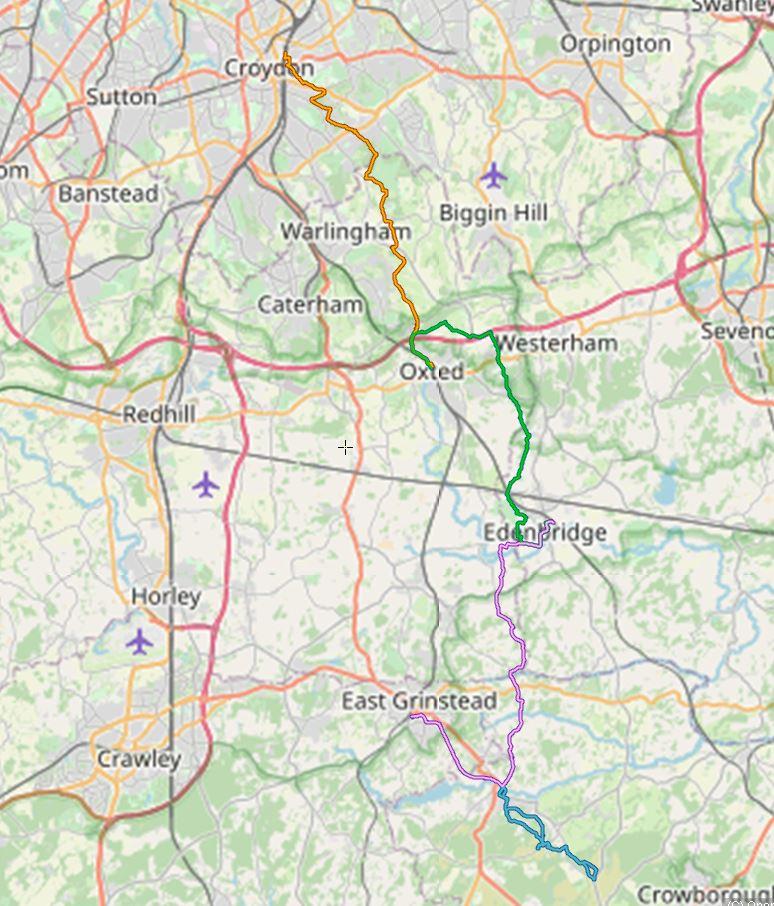
Task: Select the orange route near Warlingham
Action: (391, 231)
